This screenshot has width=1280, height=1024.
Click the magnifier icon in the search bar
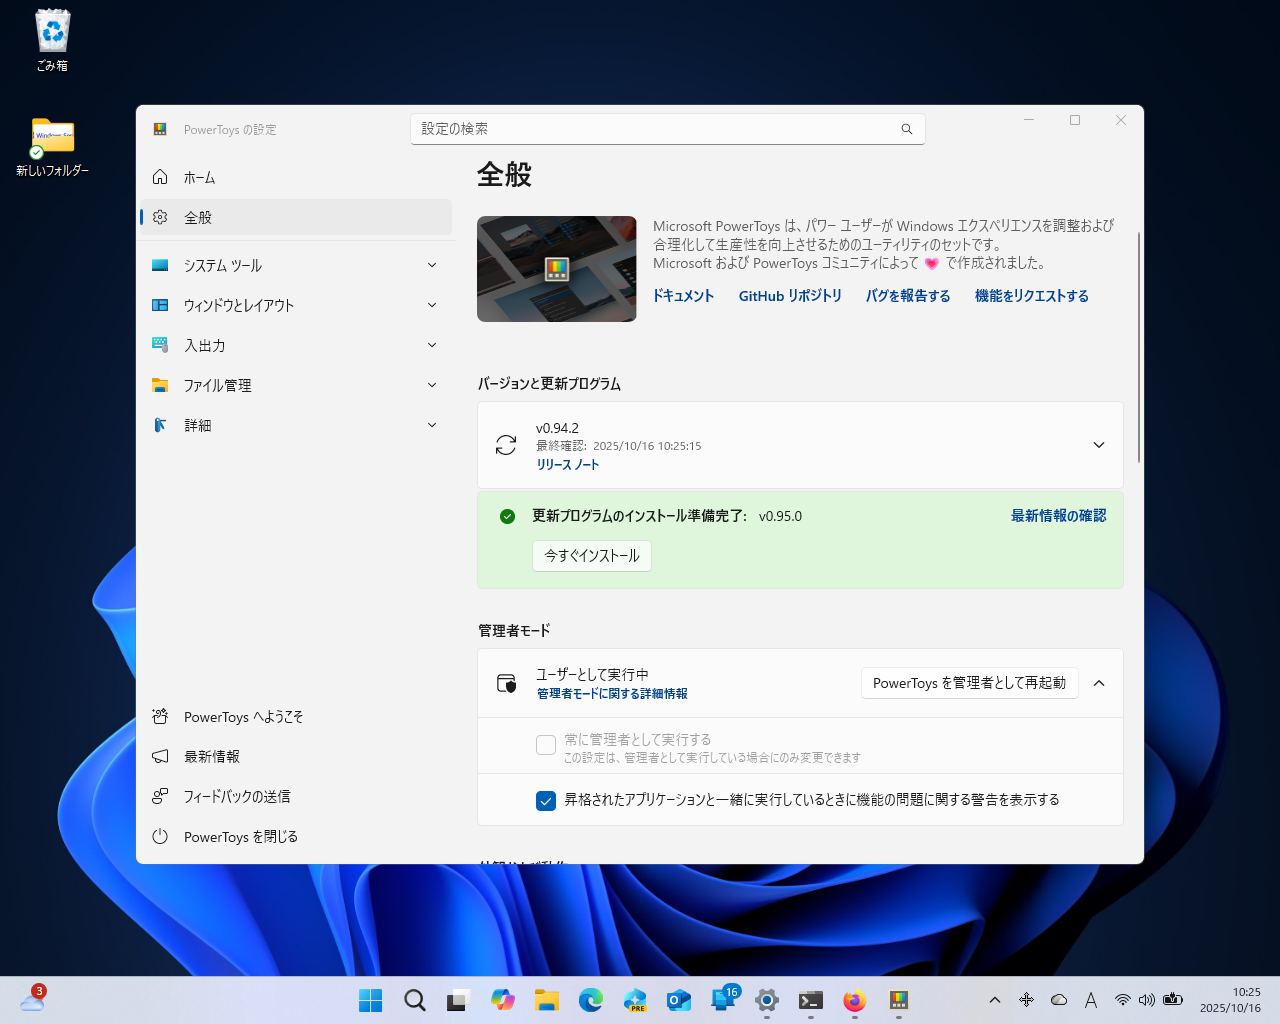(x=906, y=128)
